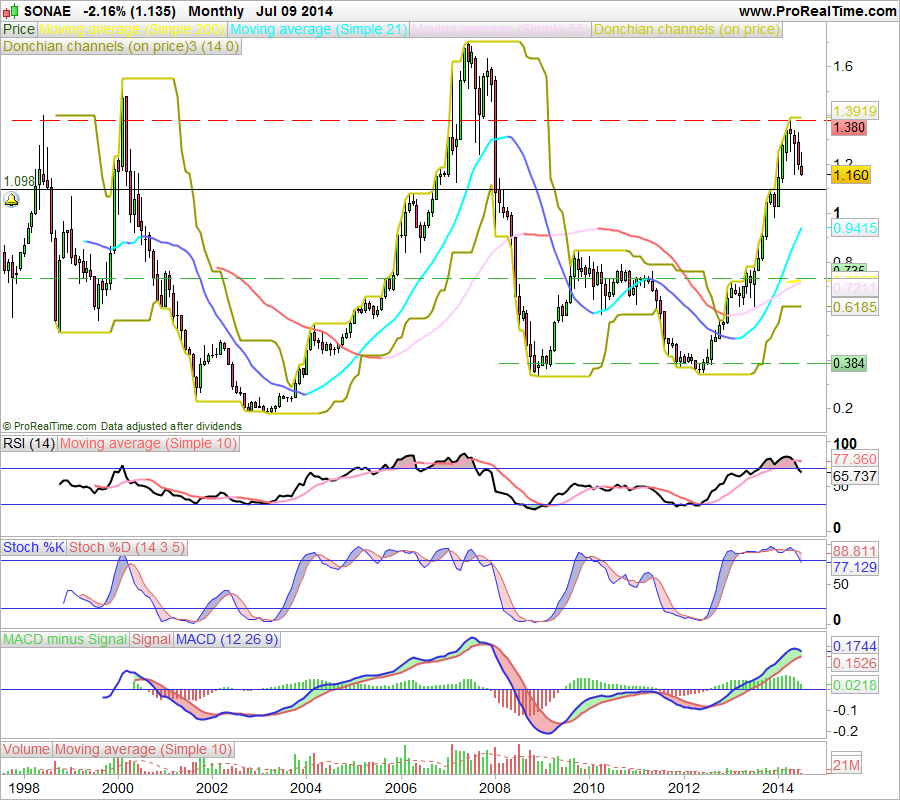Image resolution: width=900 pixels, height=800 pixels.
Task: Click the 2004 year label on time axis
Action: pos(305,789)
